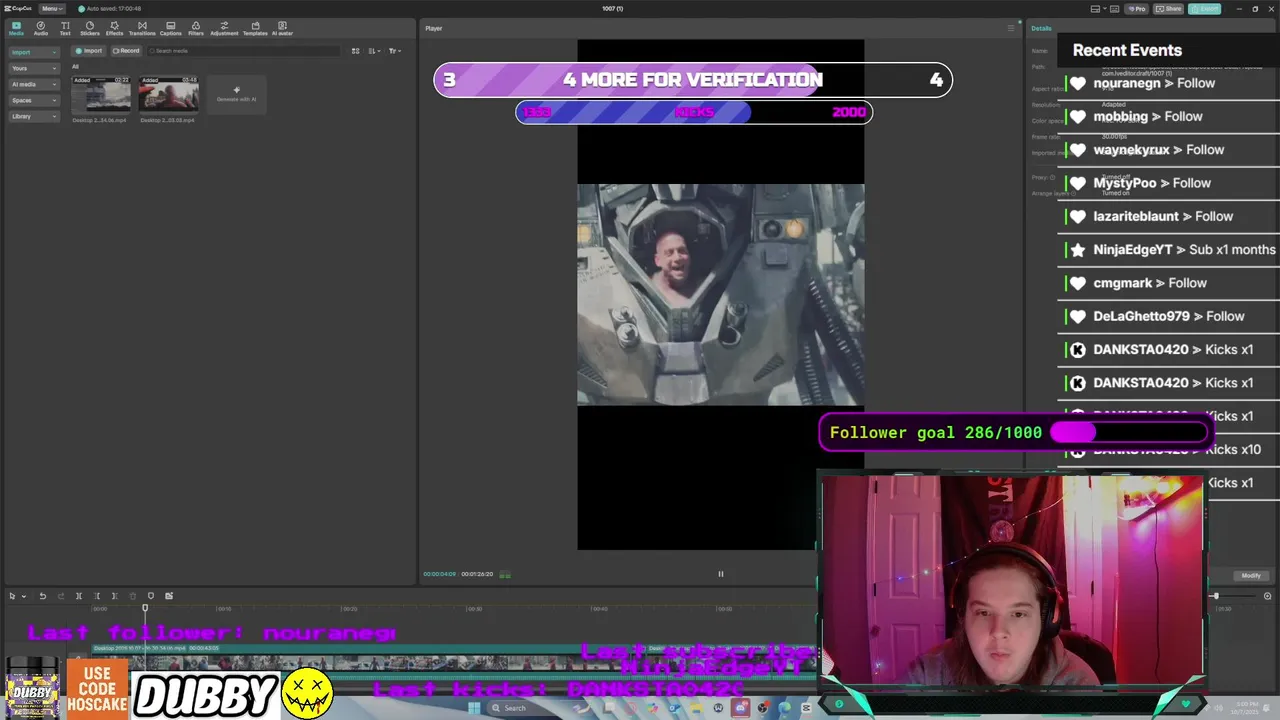
Task: Click Generate with AI card
Action: 236,95
